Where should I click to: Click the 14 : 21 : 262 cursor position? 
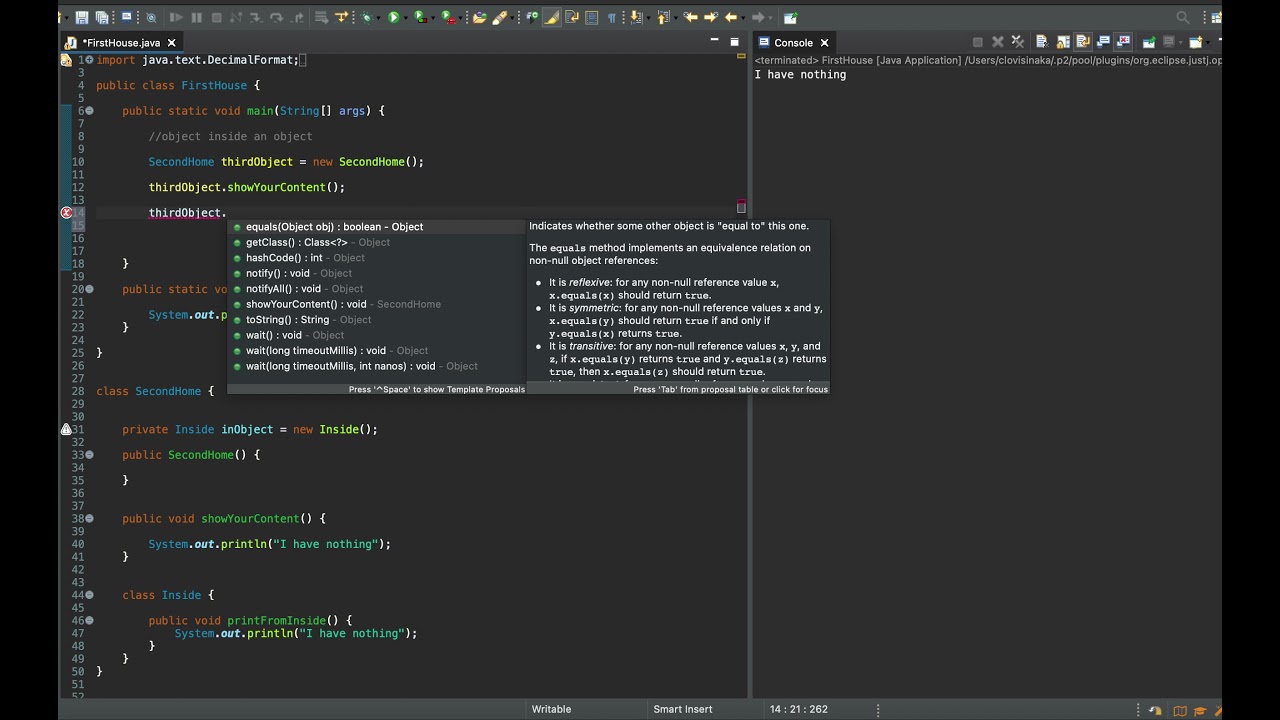799,709
